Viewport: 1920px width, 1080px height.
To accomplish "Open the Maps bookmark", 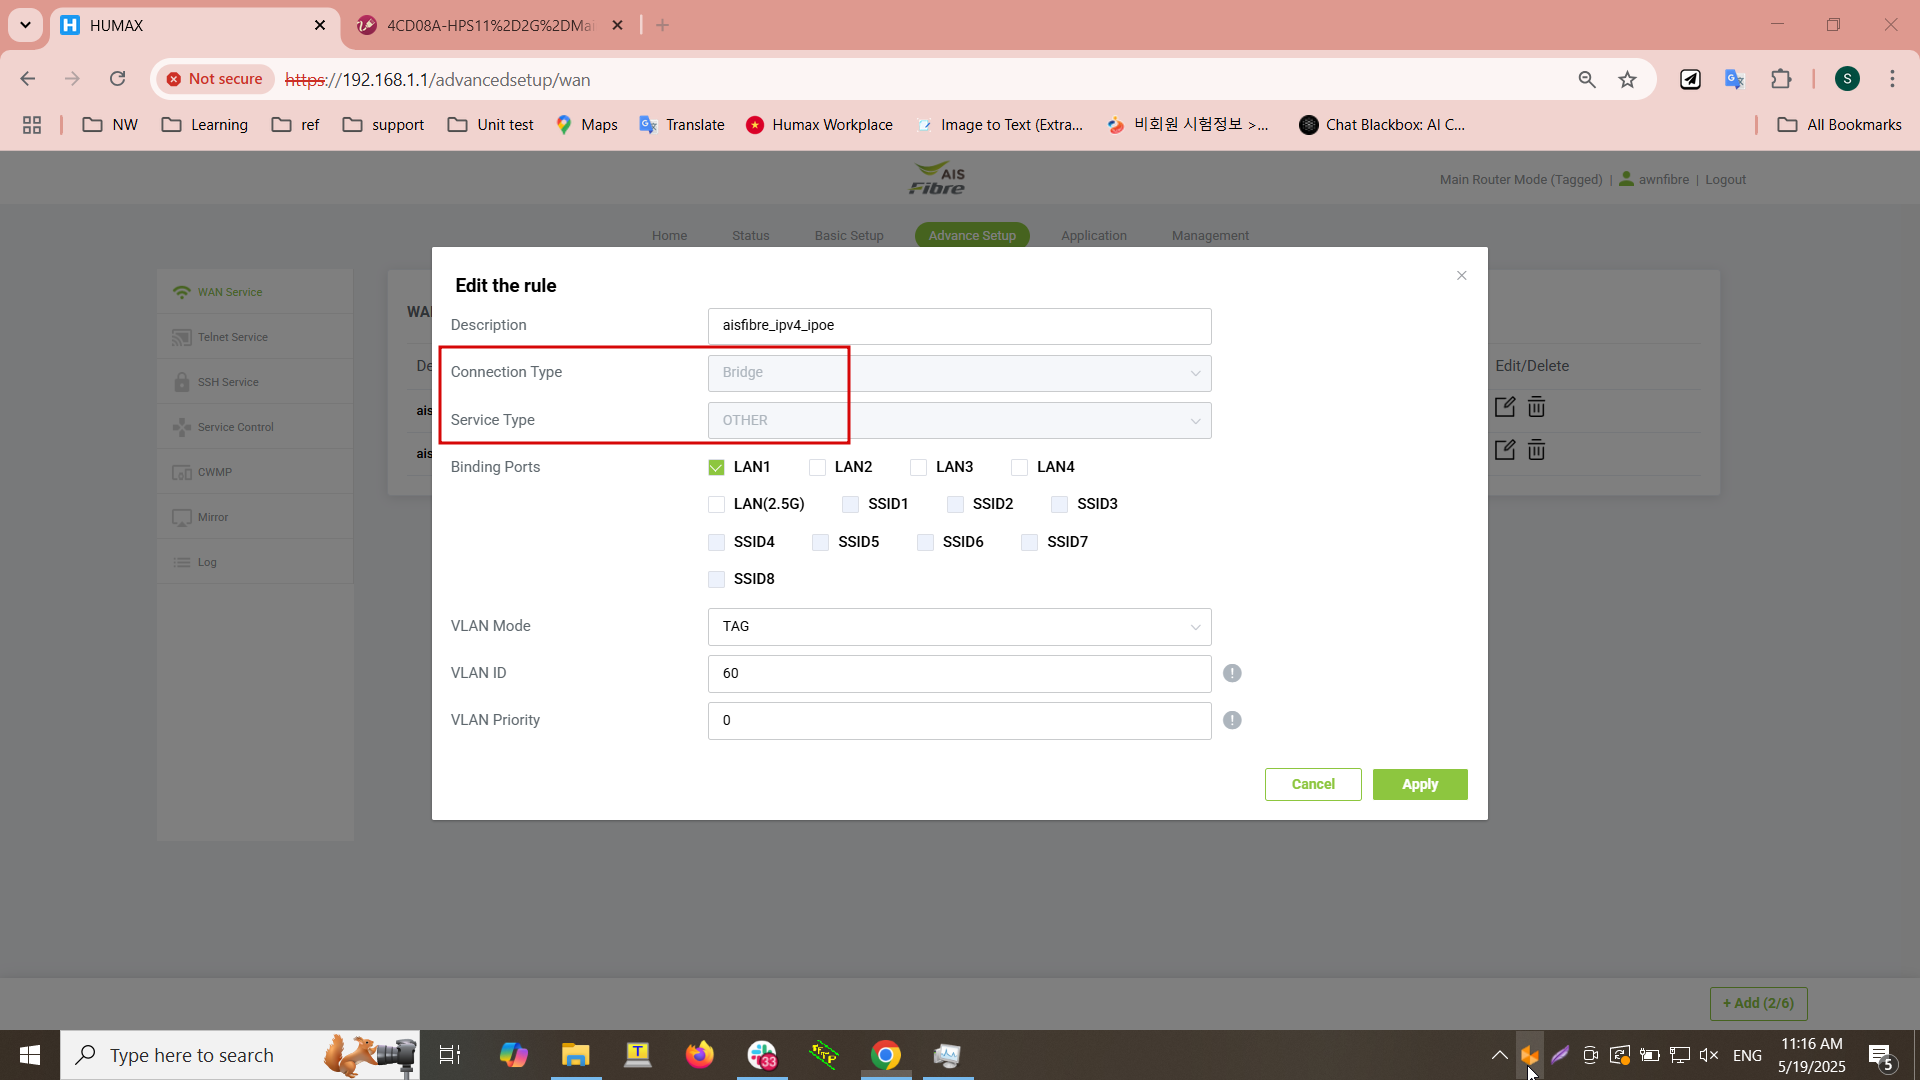I will pos(587,125).
